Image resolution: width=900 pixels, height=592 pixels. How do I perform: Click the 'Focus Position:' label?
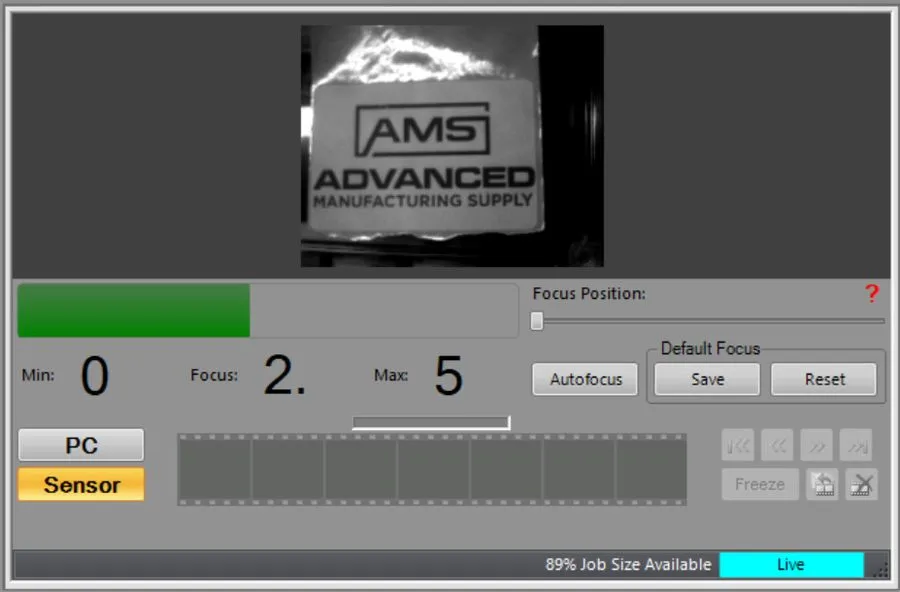[x=589, y=293]
